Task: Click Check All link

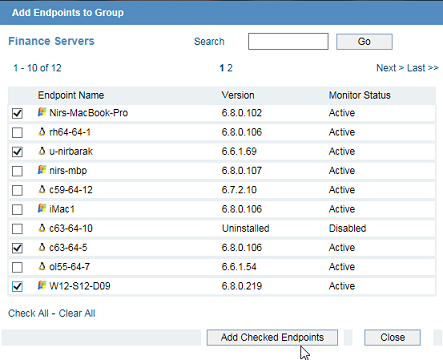Action: [x=28, y=313]
